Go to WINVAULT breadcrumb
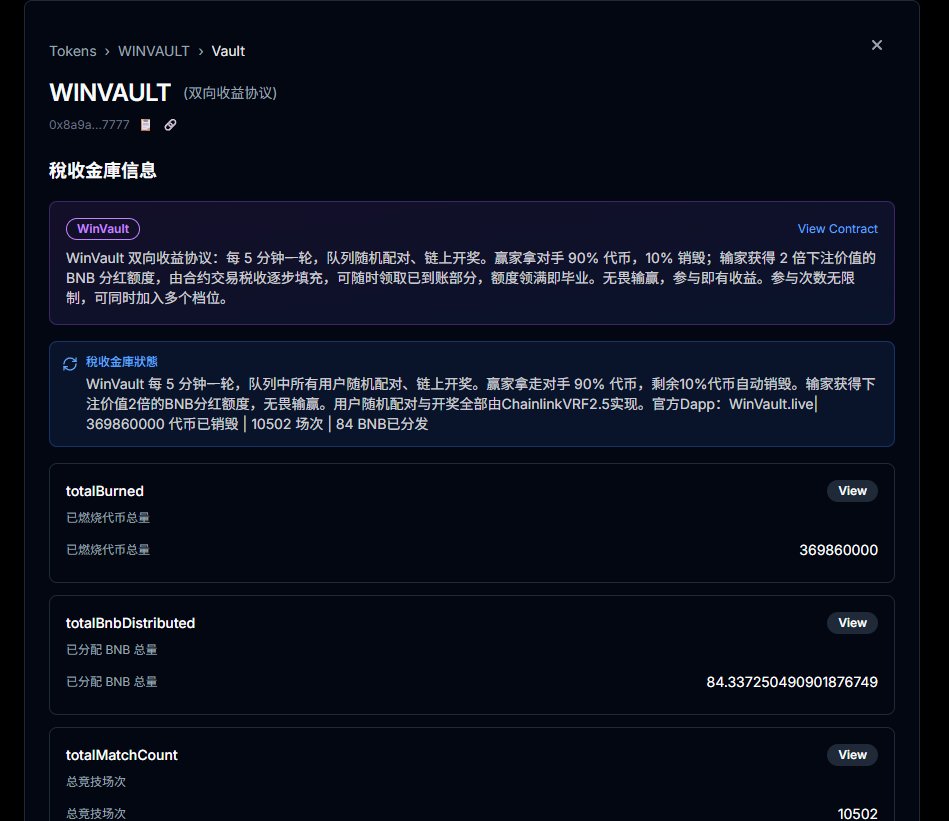 point(154,51)
